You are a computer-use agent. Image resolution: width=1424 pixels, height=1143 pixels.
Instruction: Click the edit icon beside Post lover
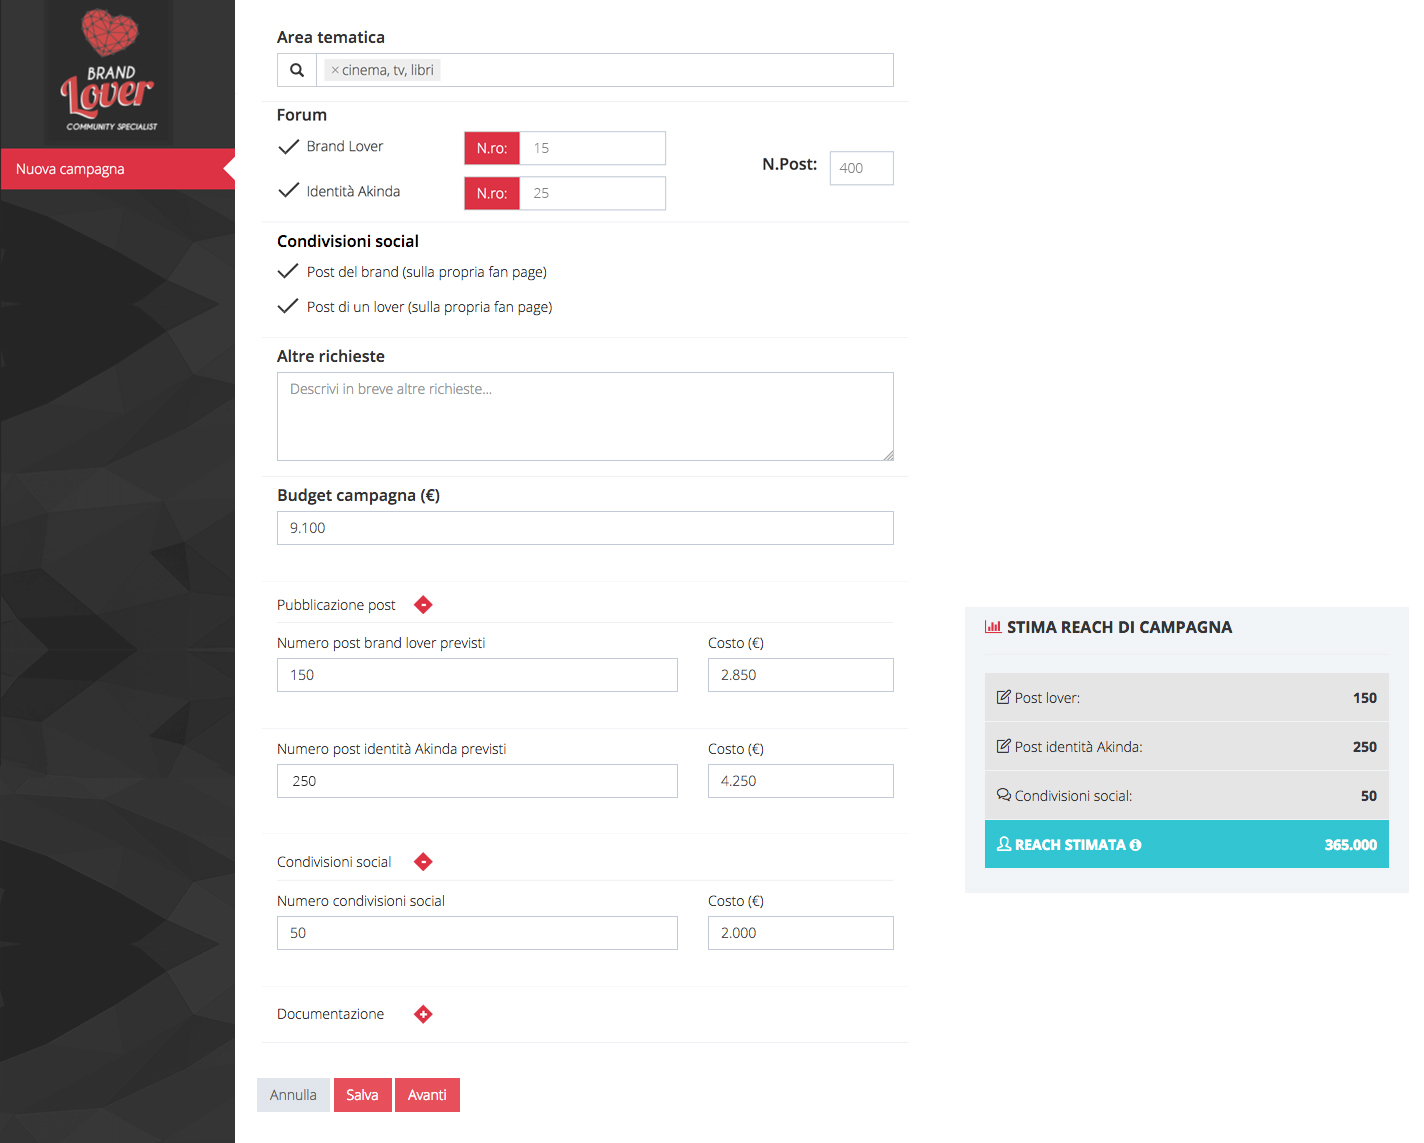[x=1003, y=697]
